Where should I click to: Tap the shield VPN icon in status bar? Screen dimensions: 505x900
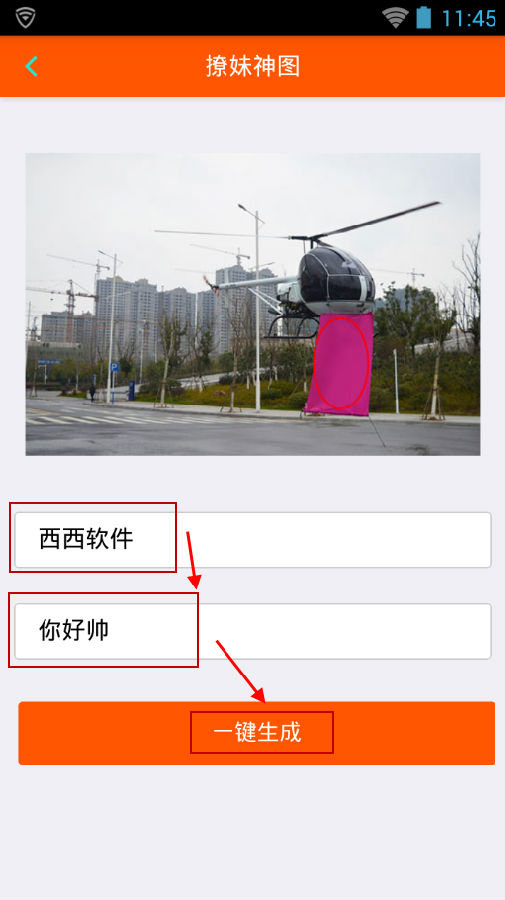click(26, 18)
